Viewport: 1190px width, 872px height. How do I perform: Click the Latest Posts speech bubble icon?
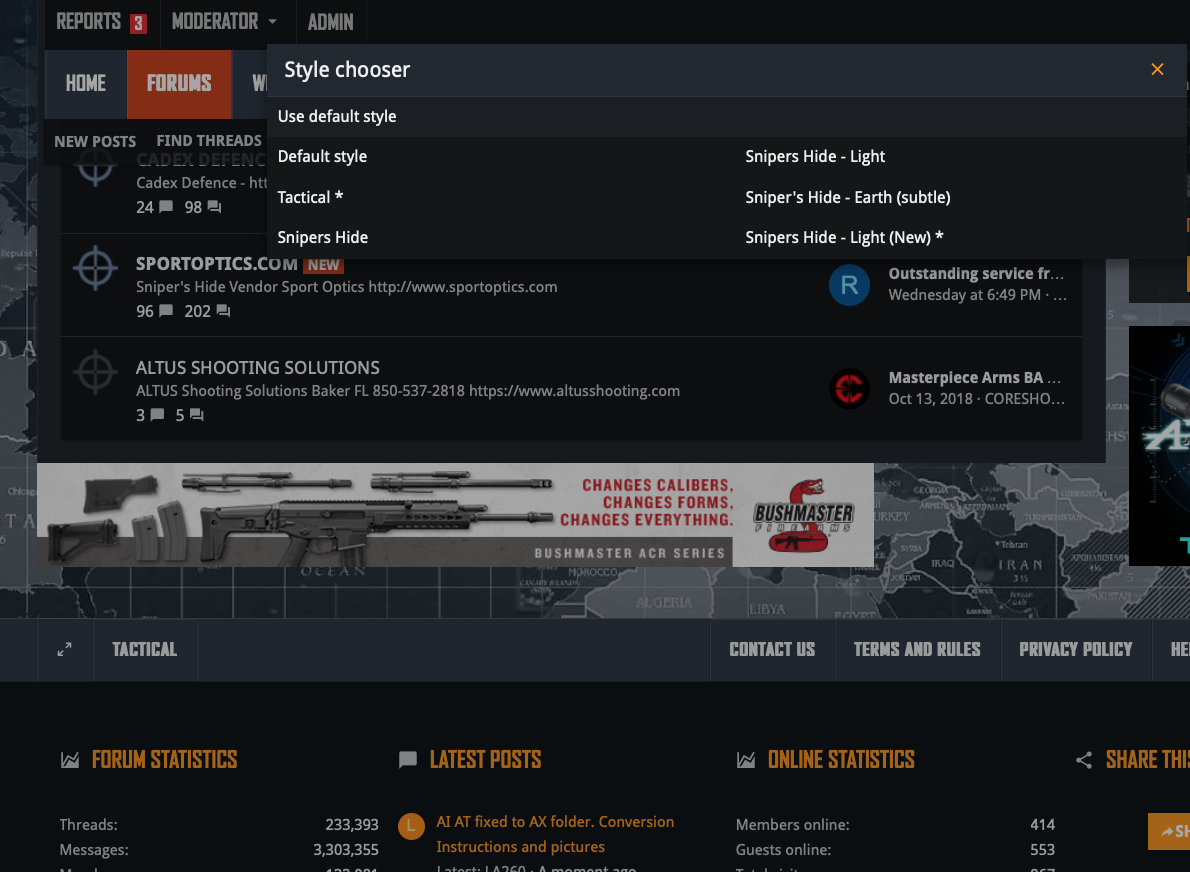coord(408,760)
